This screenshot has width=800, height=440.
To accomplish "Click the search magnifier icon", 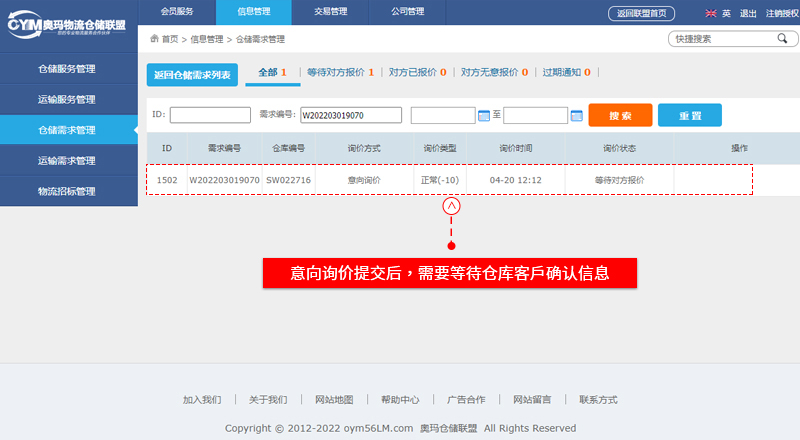I will point(781,39).
